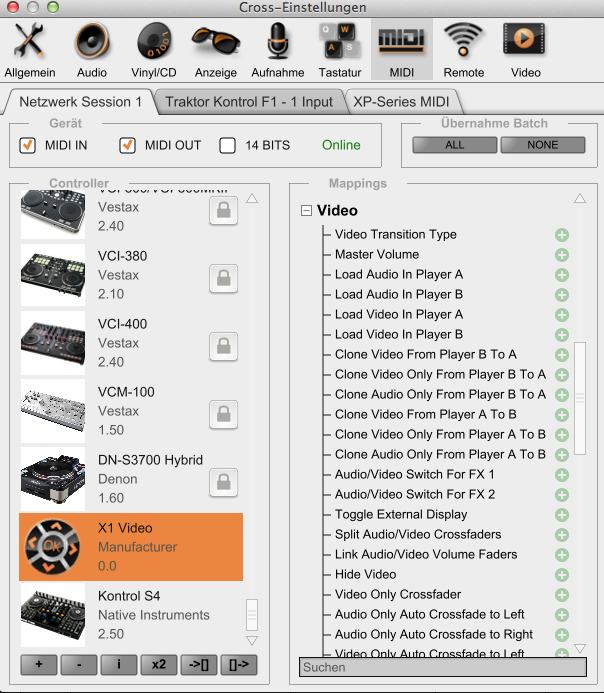Uncheck the MIDI OUT checkbox
Image resolution: width=604 pixels, height=693 pixels.
[x=127, y=146]
